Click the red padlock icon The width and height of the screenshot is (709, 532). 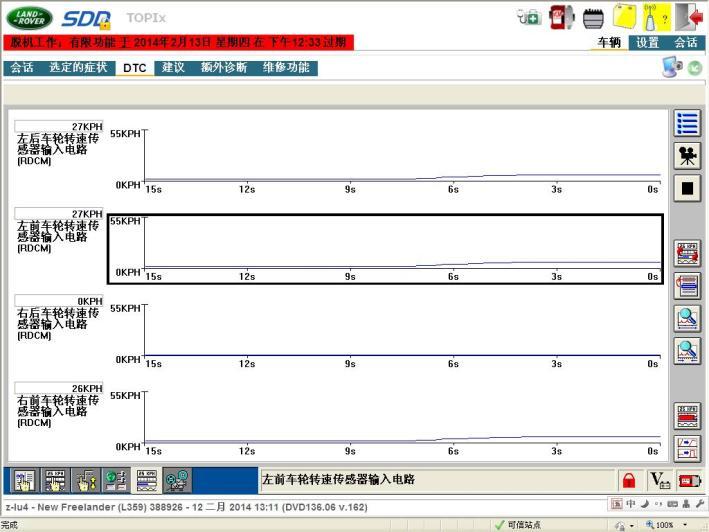tap(629, 480)
